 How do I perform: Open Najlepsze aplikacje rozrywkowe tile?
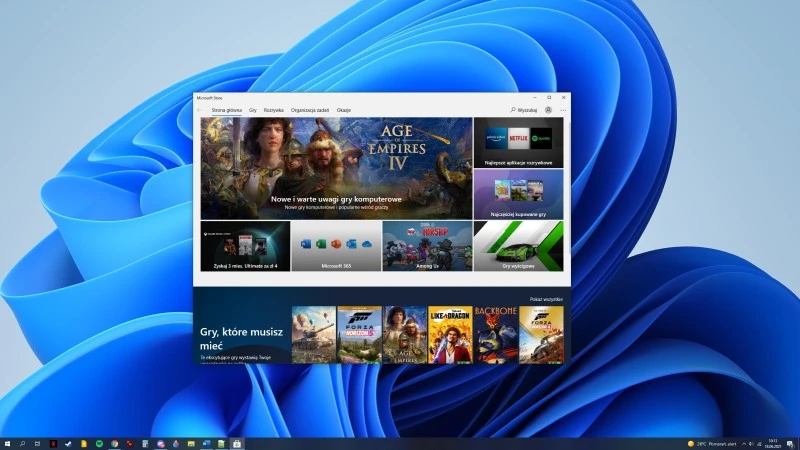click(518, 142)
